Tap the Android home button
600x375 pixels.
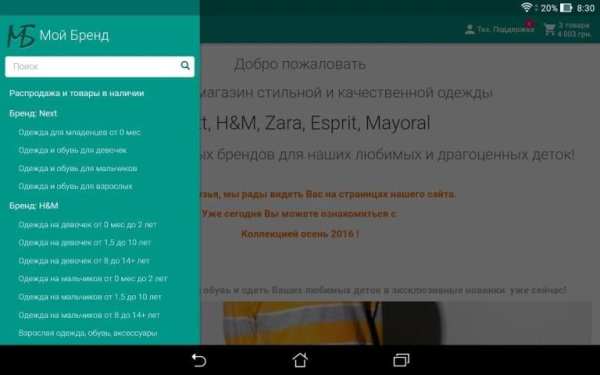tap(300, 360)
